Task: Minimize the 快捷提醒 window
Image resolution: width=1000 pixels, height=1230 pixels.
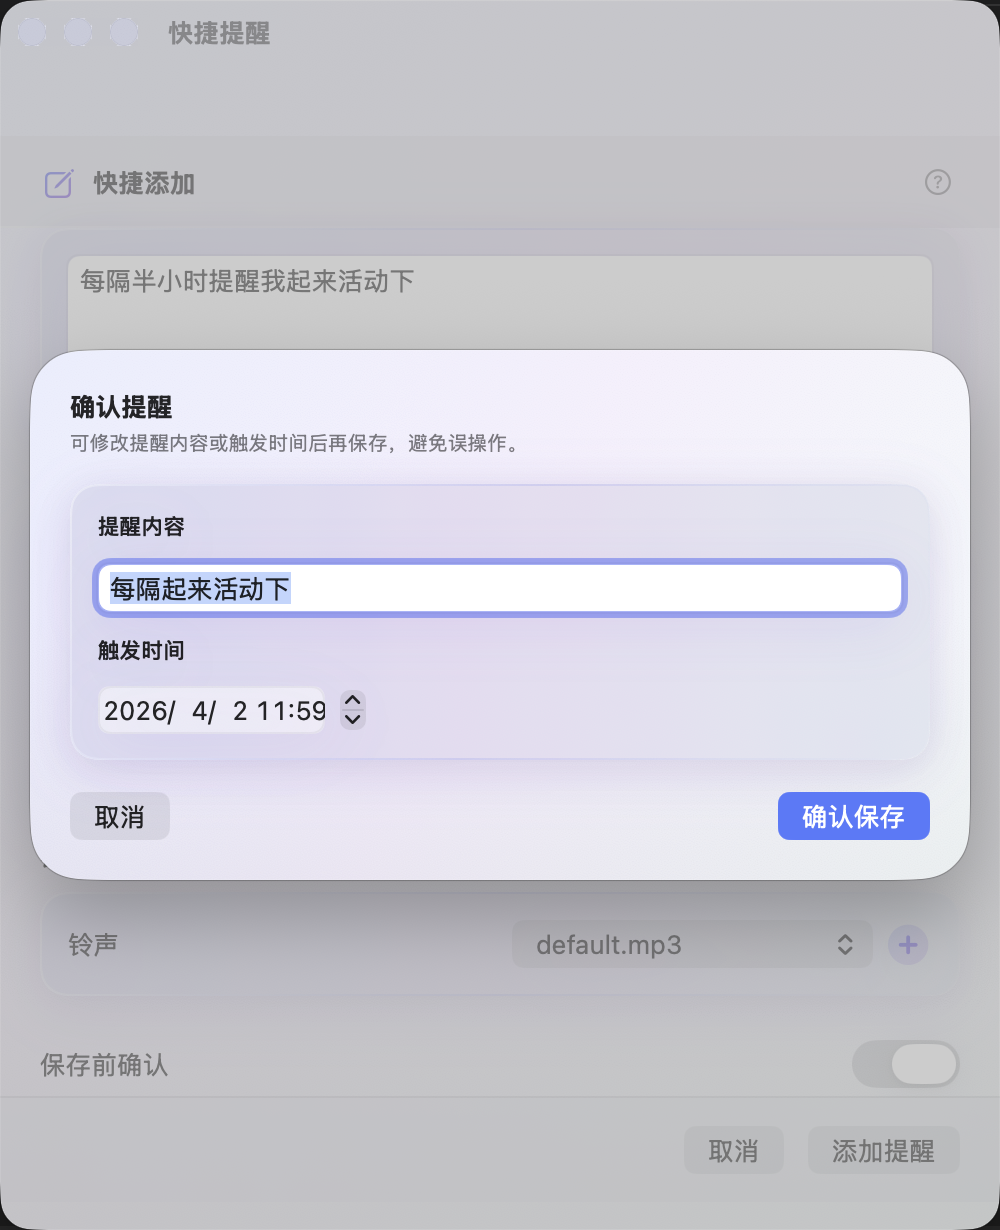Action: tap(78, 33)
